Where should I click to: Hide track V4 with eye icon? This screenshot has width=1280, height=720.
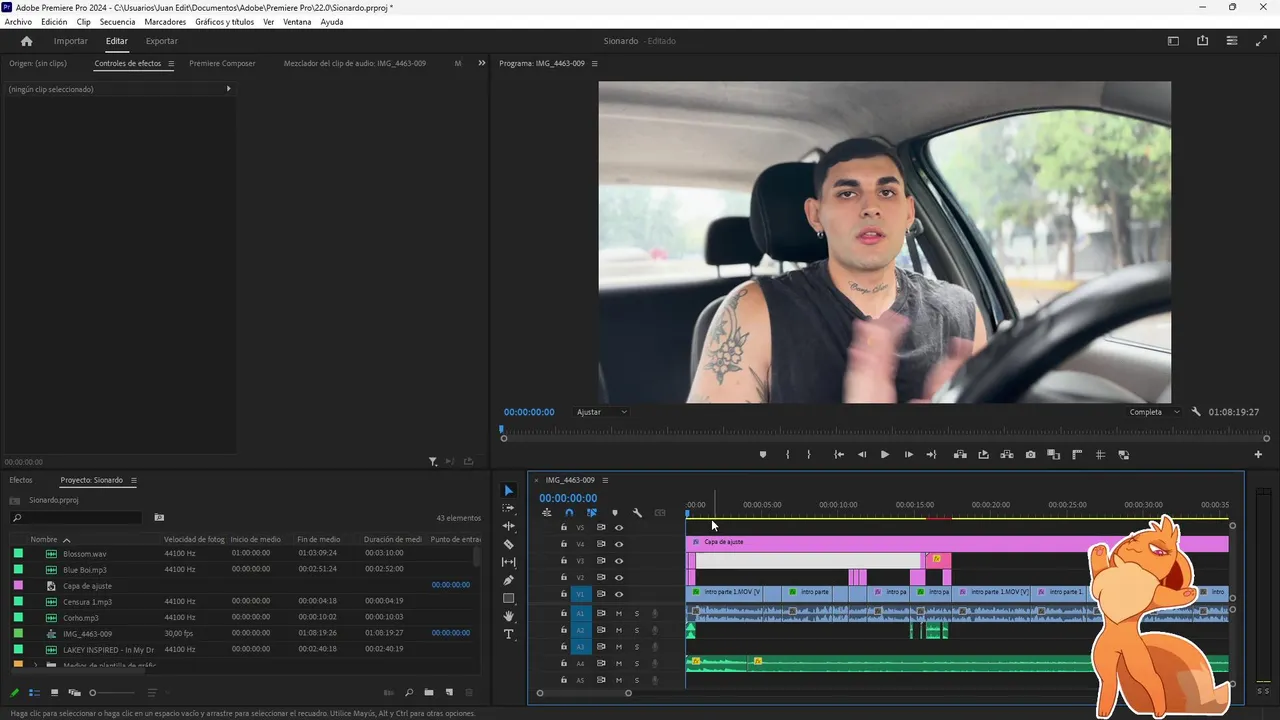click(x=619, y=544)
